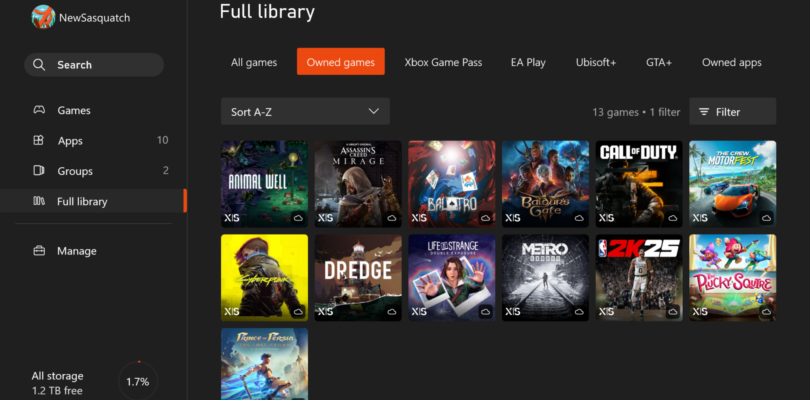Click X|S badge on Call of Duty tile
Image resolution: width=810 pixels, height=400 pixels.
pos(606,218)
